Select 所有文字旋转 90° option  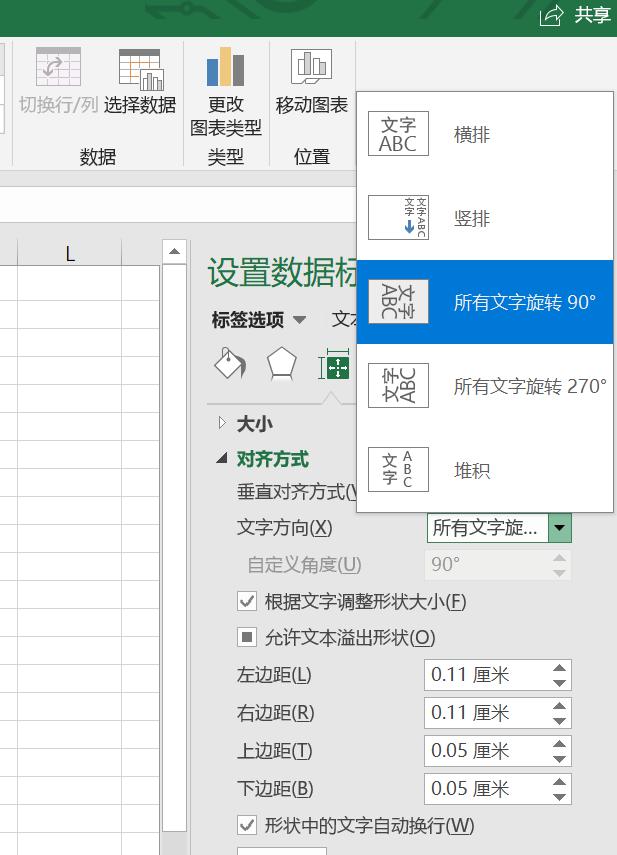click(485, 302)
